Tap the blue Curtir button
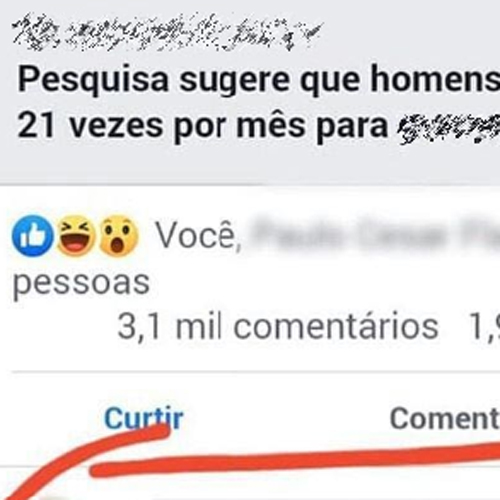Viewport: 500px width, 500px height. coord(144,418)
